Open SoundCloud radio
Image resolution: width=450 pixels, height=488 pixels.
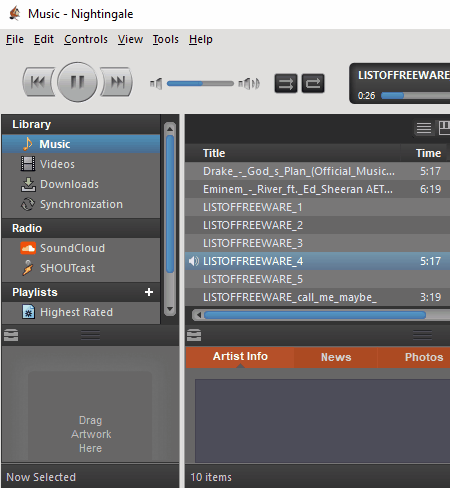81,248
